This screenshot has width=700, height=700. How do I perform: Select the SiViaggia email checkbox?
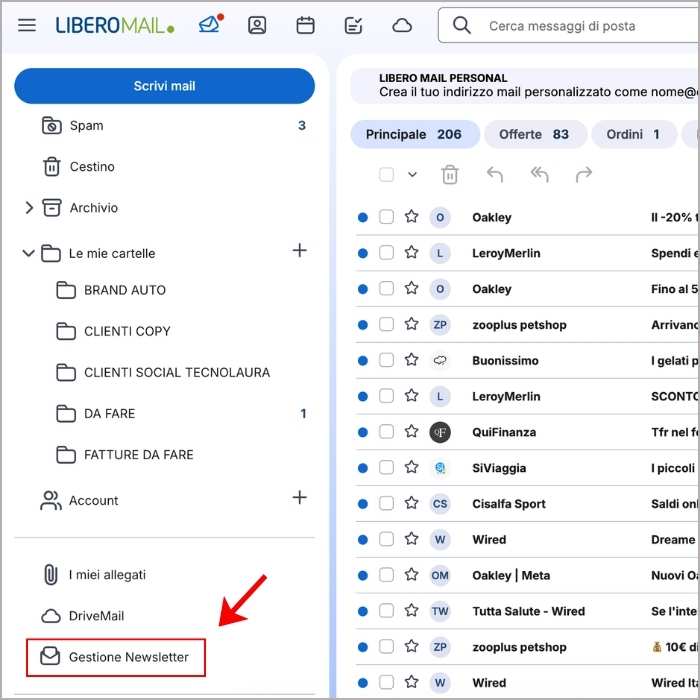click(x=386, y=467)
